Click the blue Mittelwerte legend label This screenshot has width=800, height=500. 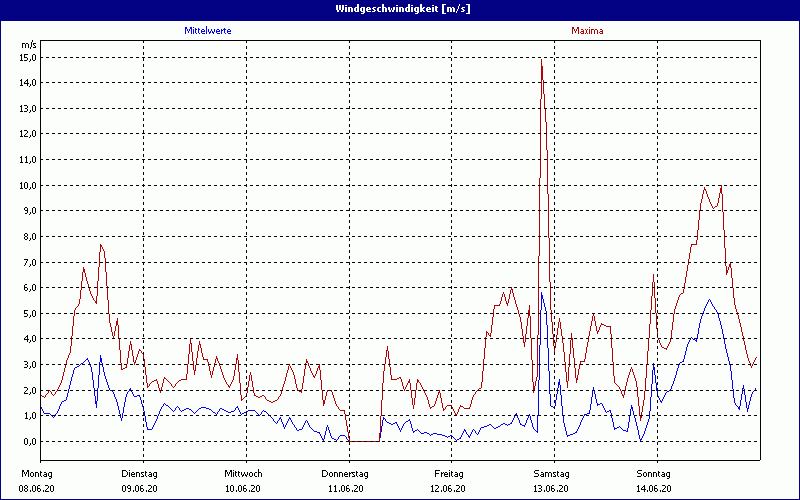click(208, 31)
